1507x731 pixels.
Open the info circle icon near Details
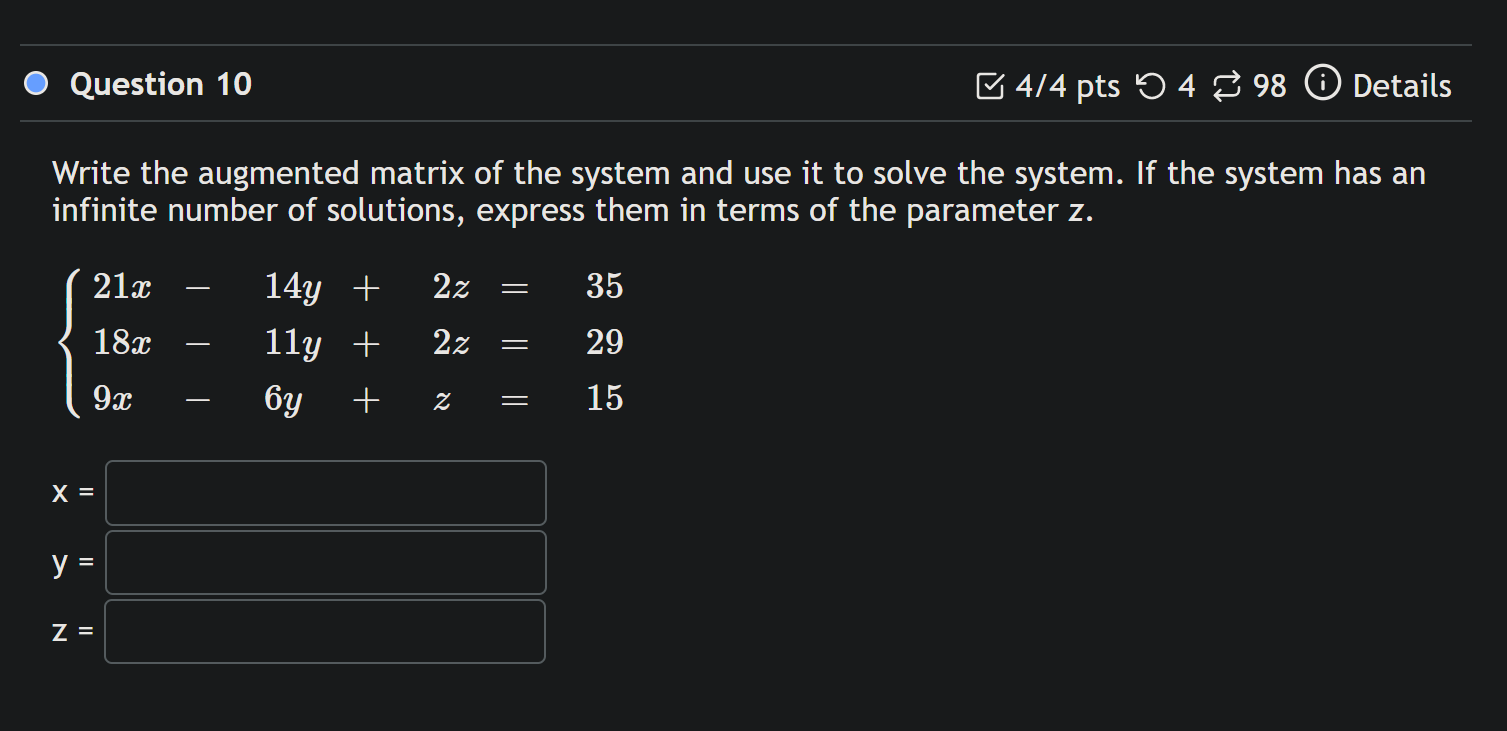click(1321, 85)
